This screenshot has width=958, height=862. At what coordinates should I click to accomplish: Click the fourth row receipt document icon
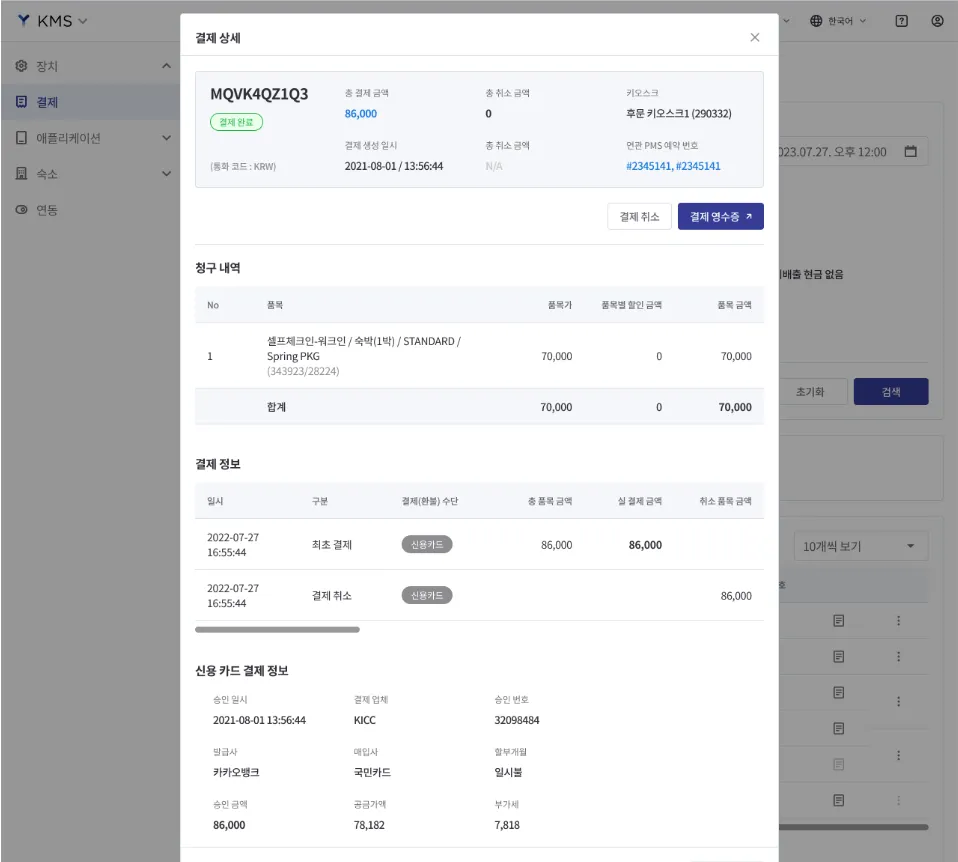[838, 728]
